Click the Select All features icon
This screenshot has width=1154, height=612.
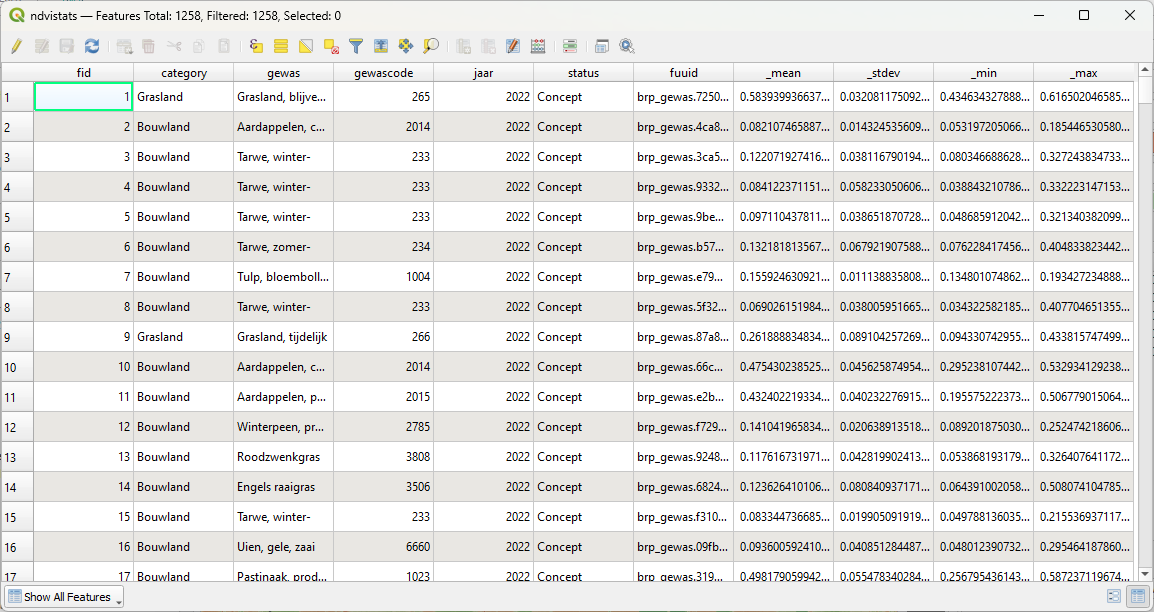(281, 46)
